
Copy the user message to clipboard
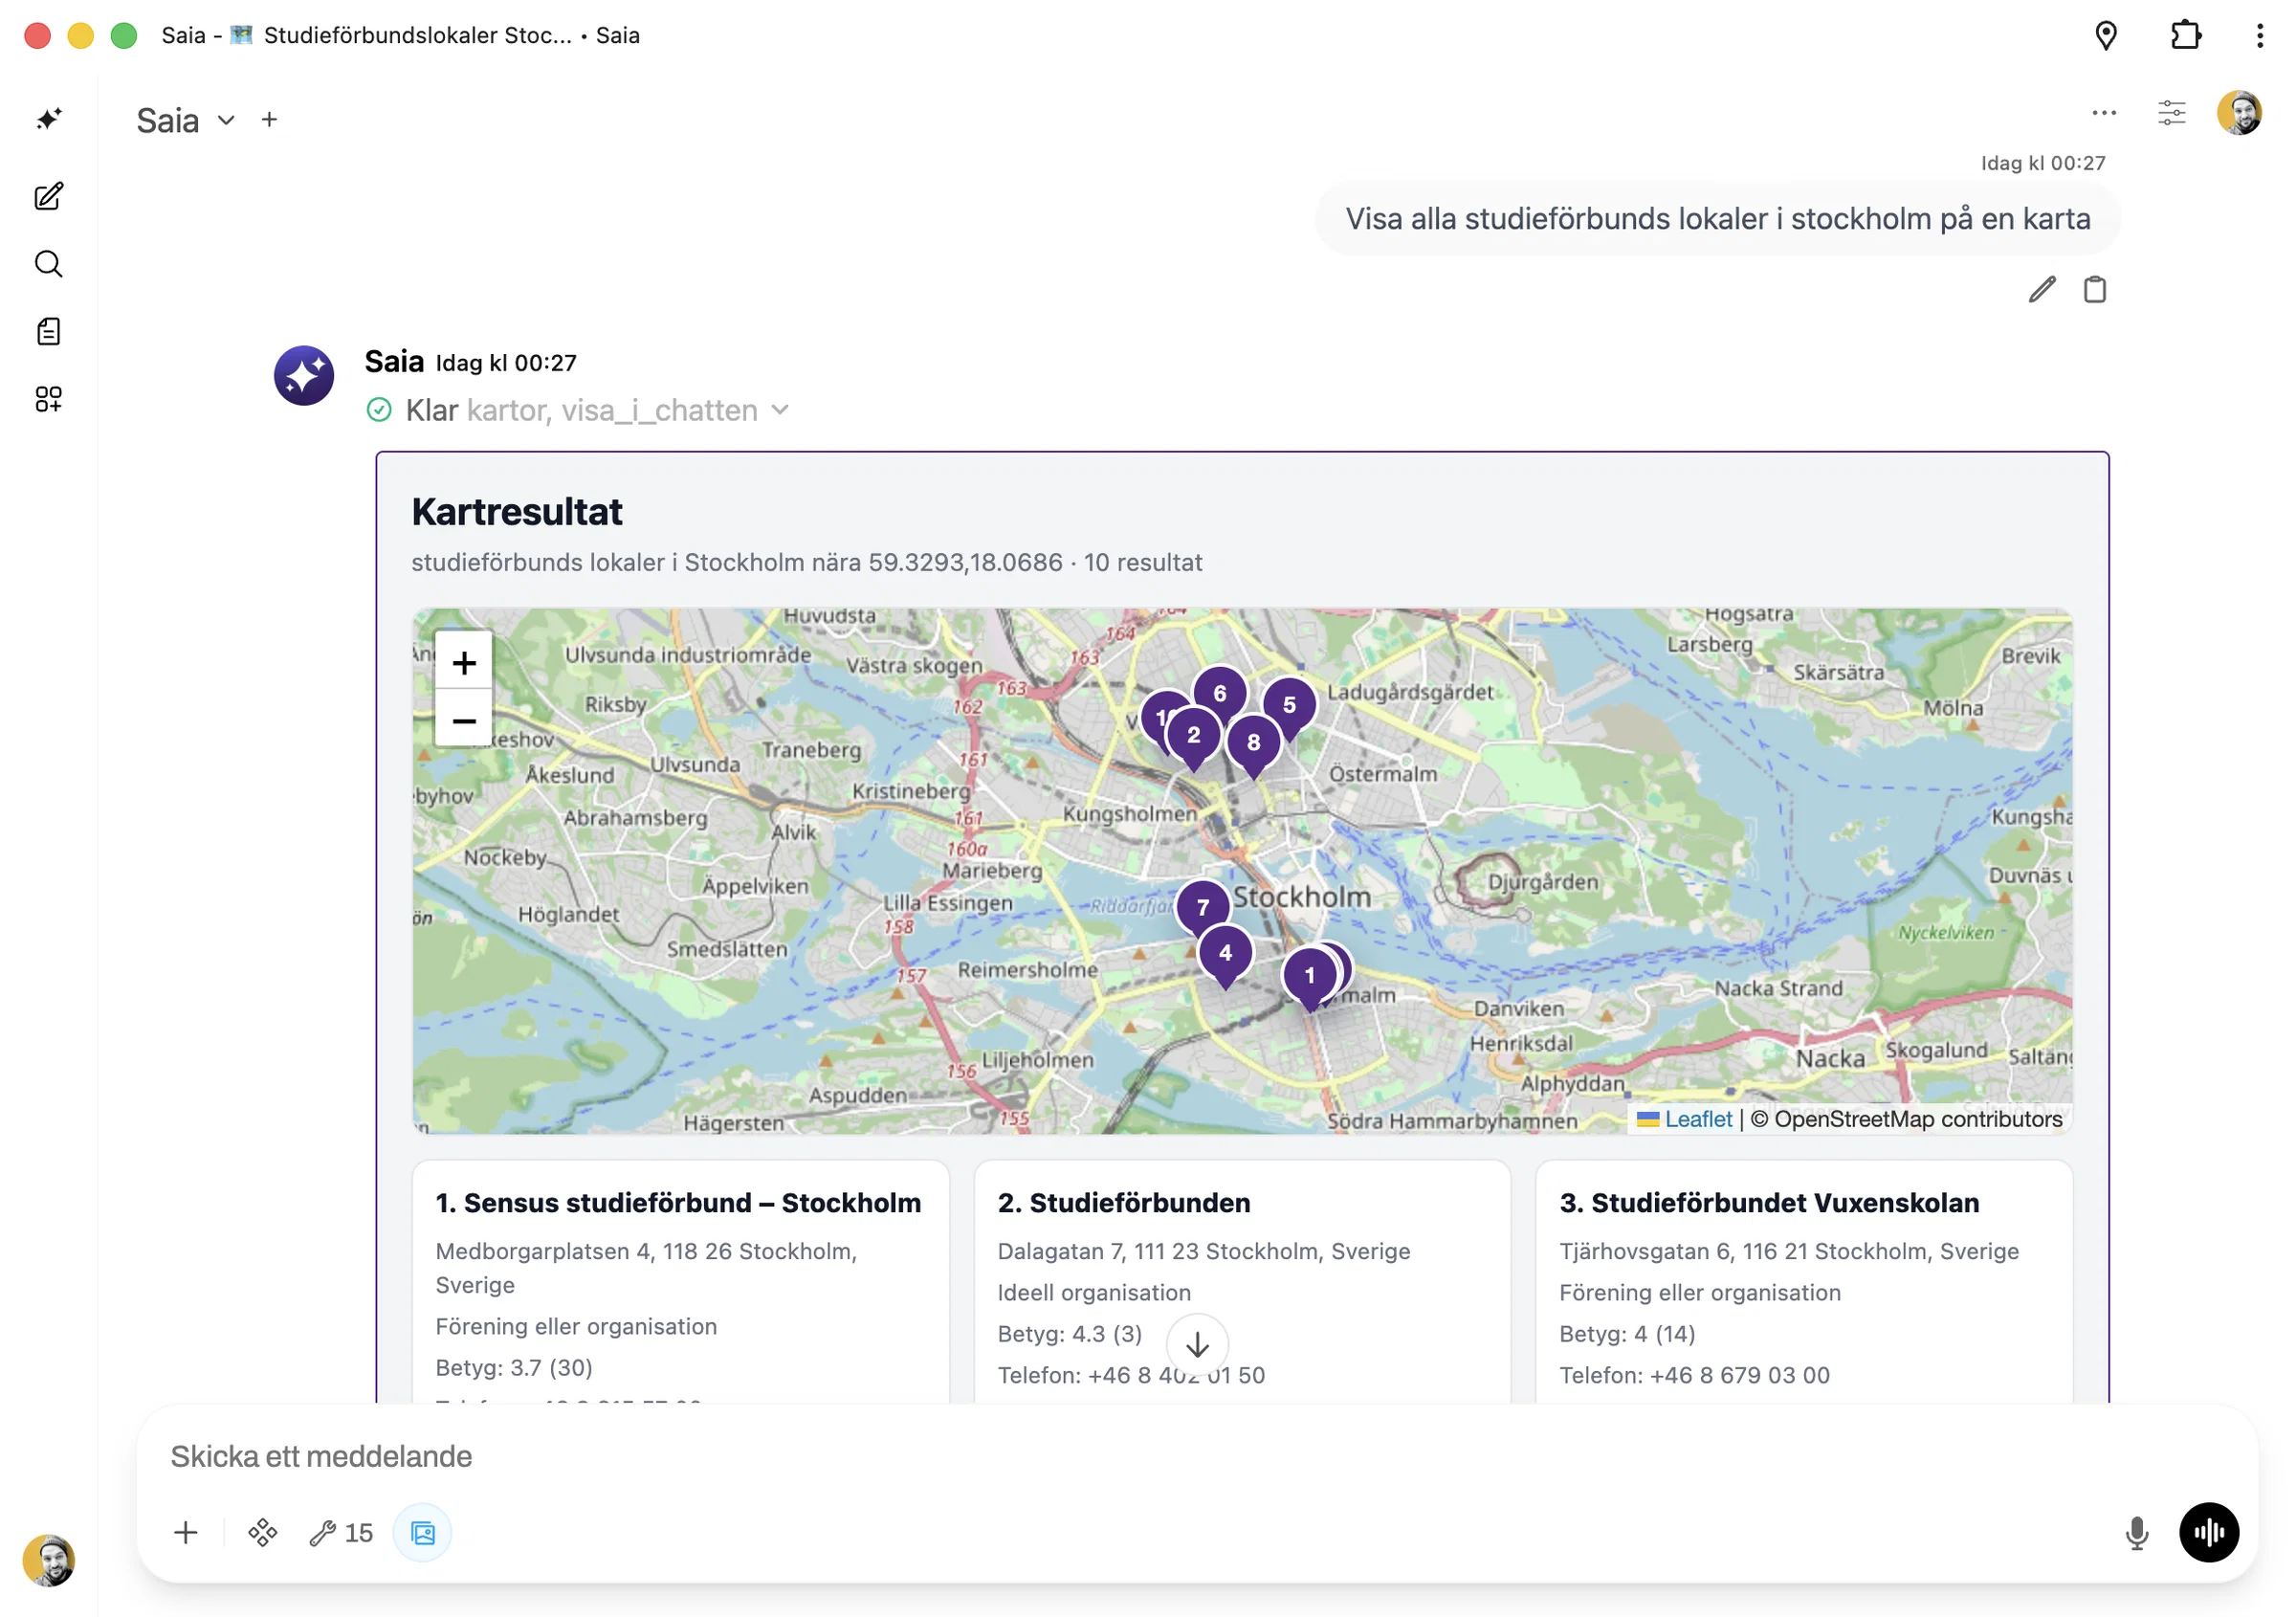pos(2095,290)
